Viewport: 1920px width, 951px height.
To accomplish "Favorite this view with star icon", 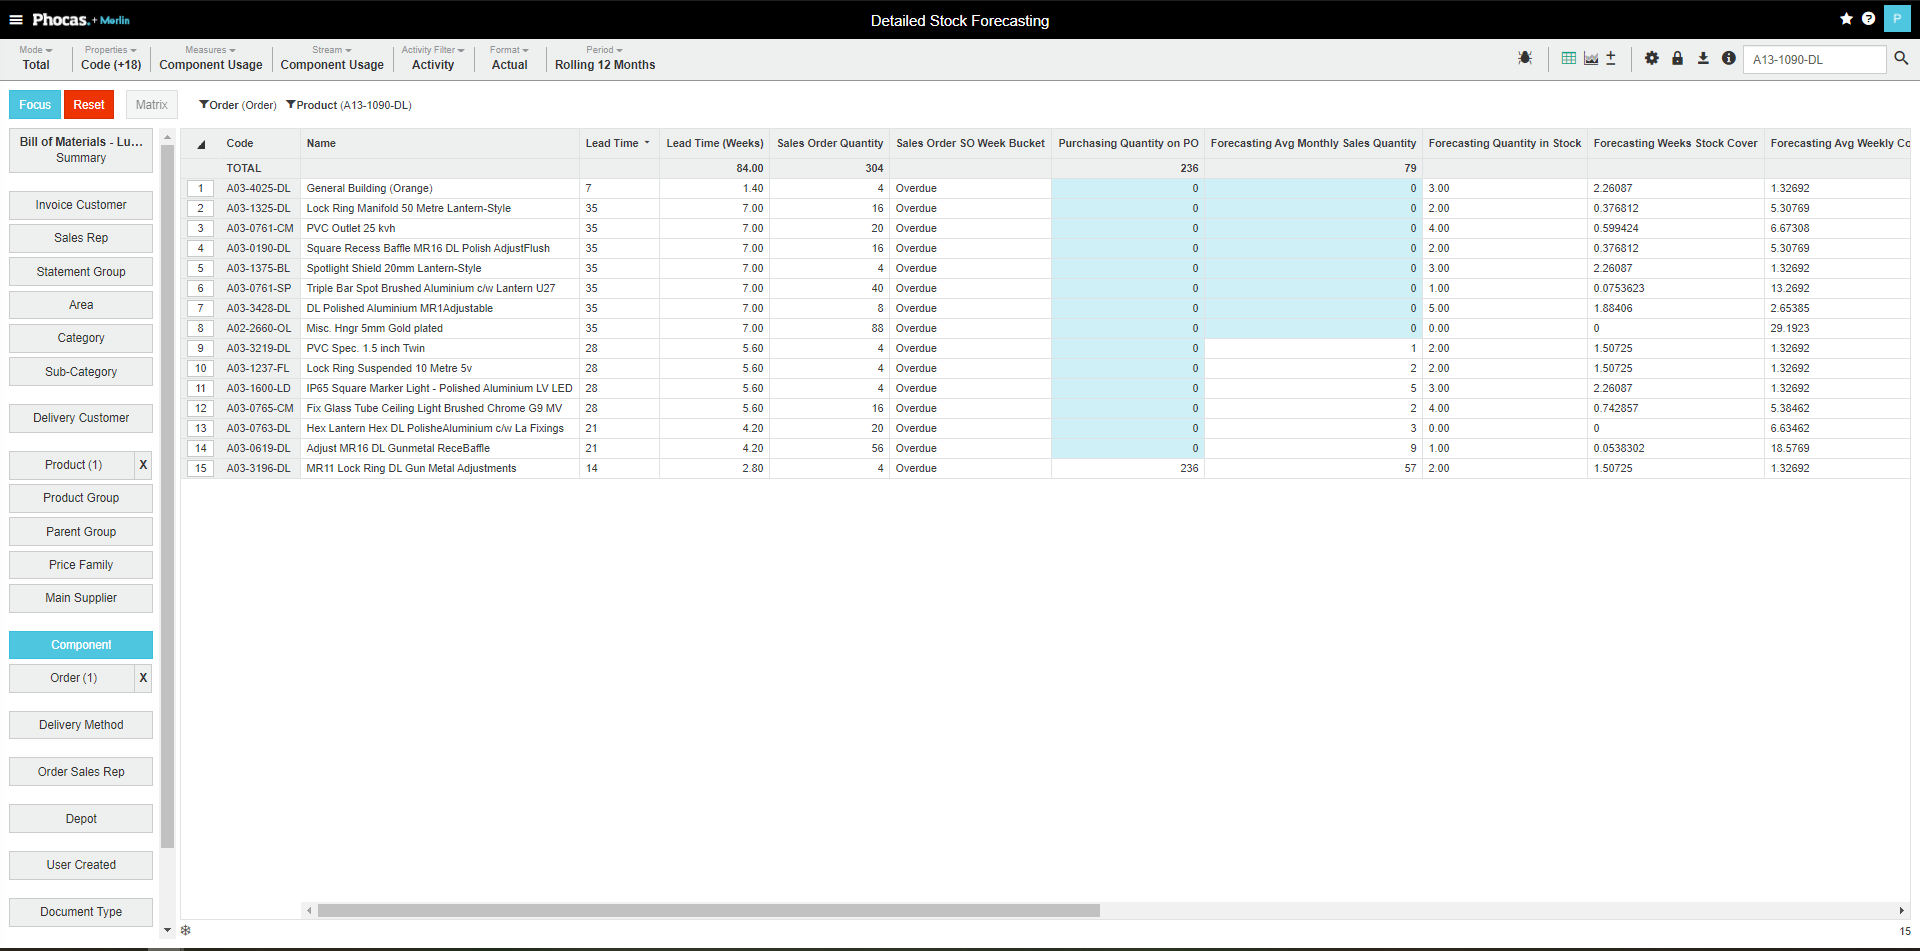I will click(1846, 19).
